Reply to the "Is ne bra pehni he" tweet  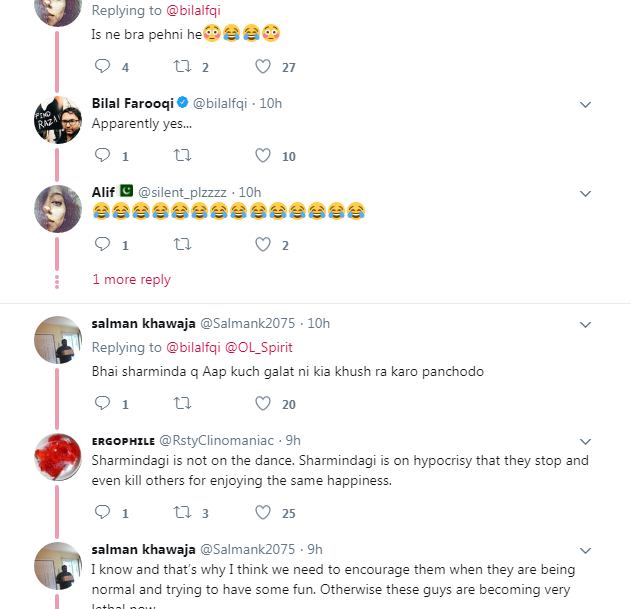click(101, 67)
